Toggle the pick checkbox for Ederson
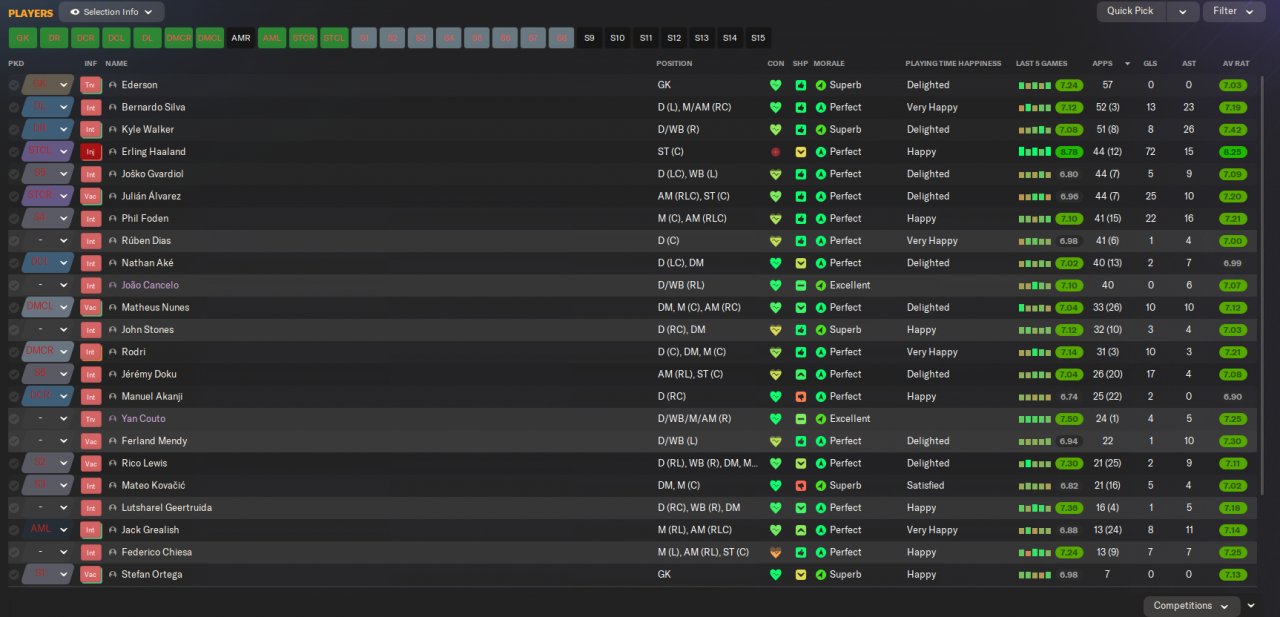 click(14, 85)
